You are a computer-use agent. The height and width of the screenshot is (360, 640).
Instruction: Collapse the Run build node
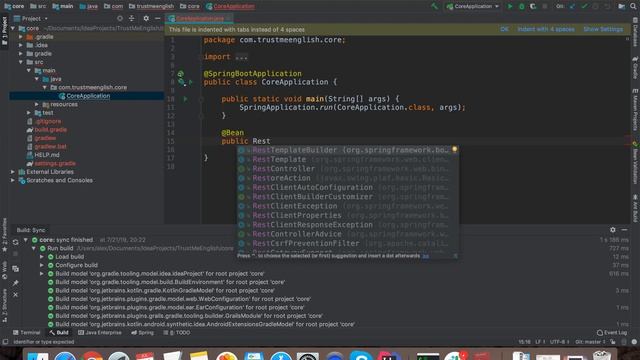click(34, 248)
